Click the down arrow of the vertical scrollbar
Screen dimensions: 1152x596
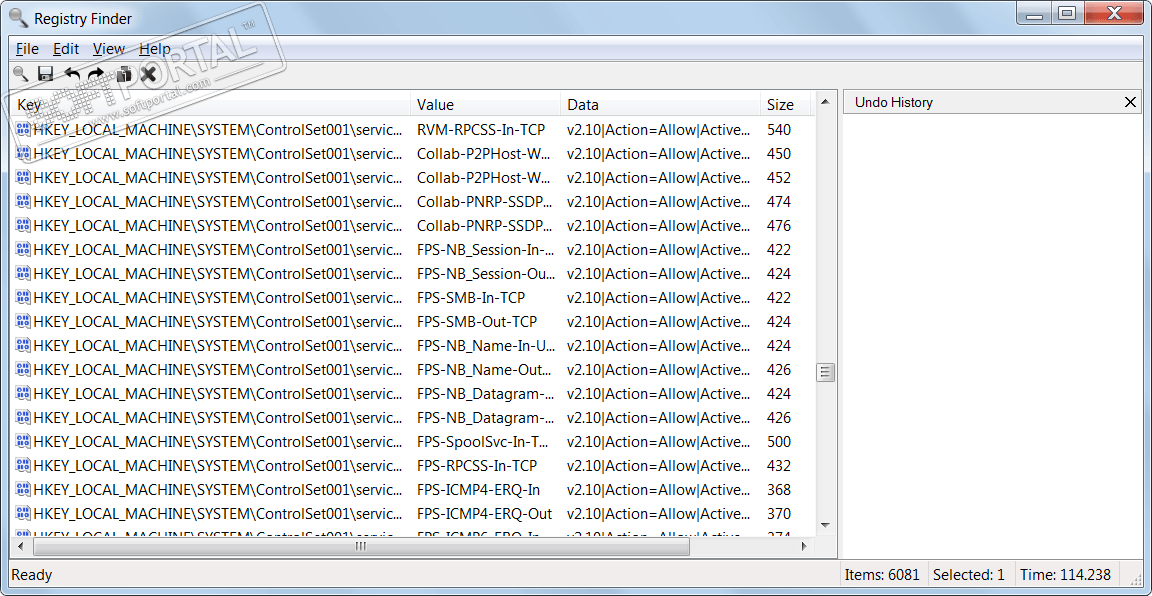[x=825, y=525]
